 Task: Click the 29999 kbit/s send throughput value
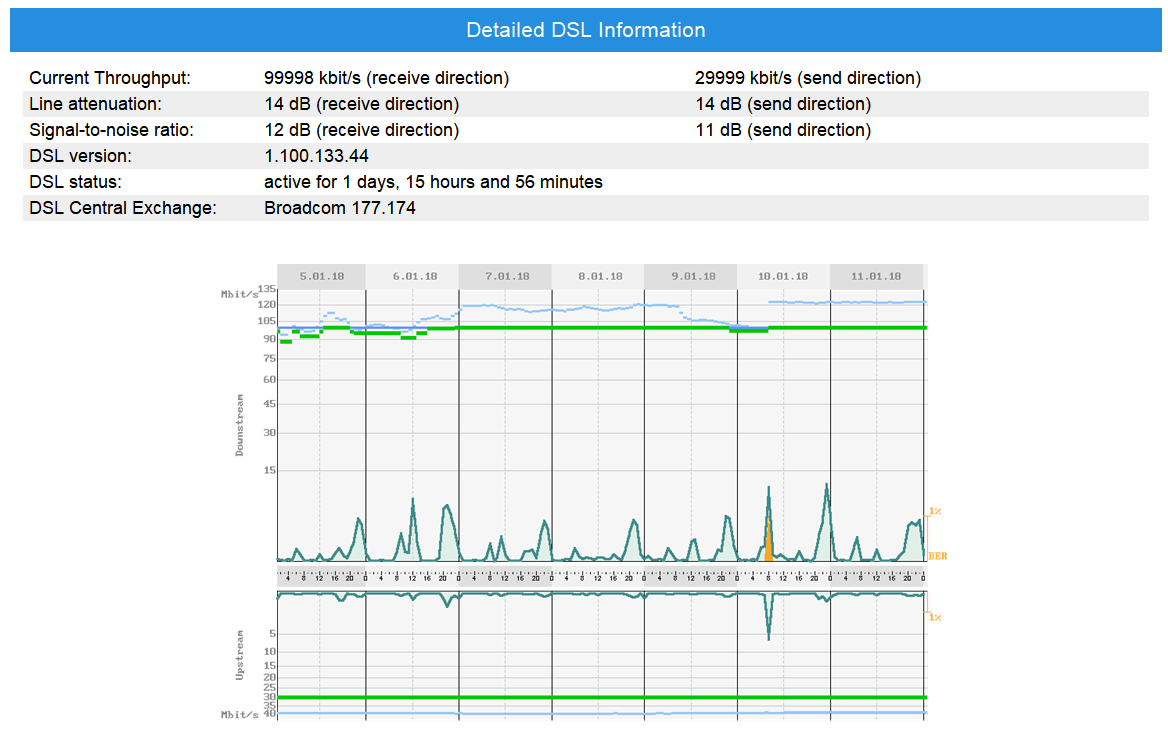point(807,78)
